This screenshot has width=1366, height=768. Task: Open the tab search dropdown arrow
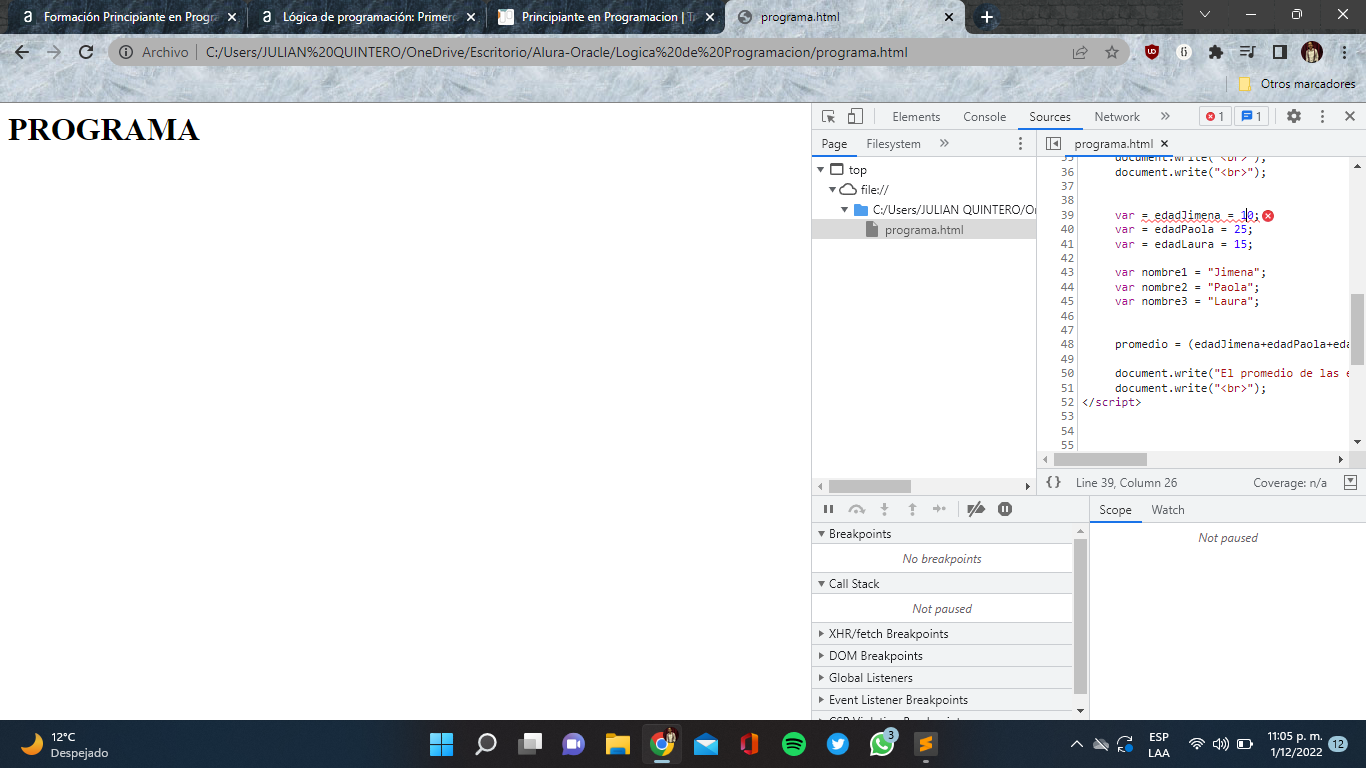tap(1205, 14)
